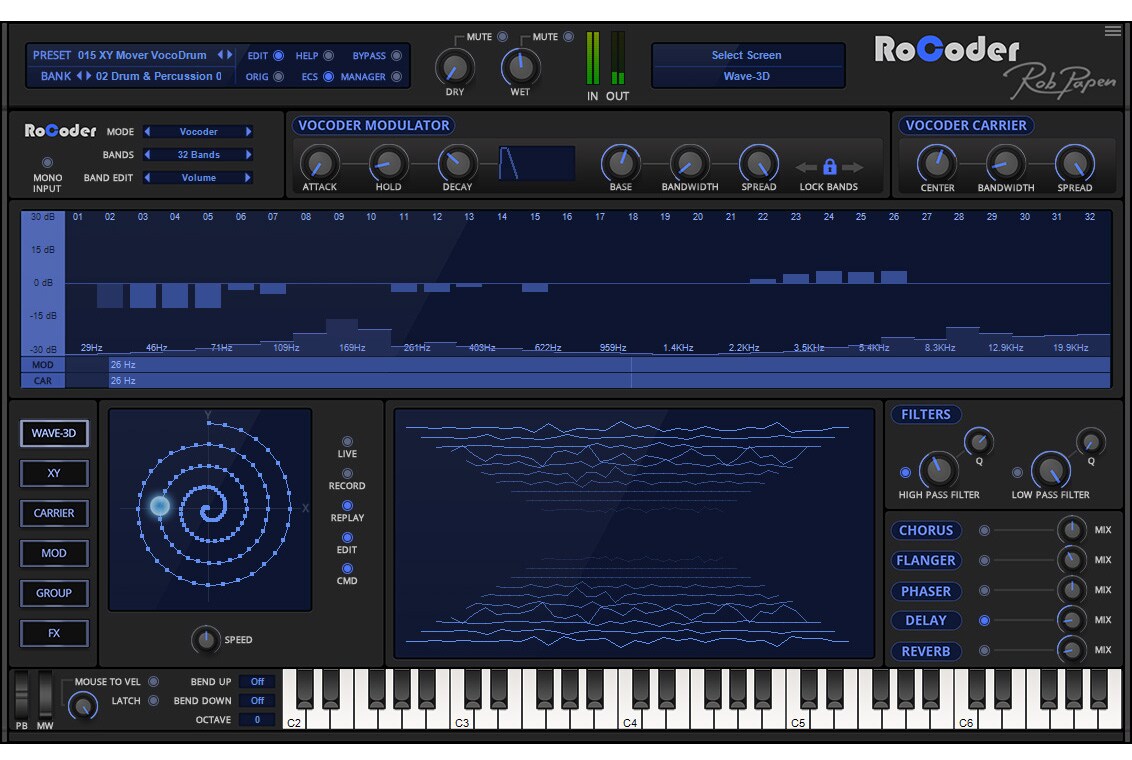Enable the Low Pass Filter LED

pyautogui.click(x=1017, y=473)
